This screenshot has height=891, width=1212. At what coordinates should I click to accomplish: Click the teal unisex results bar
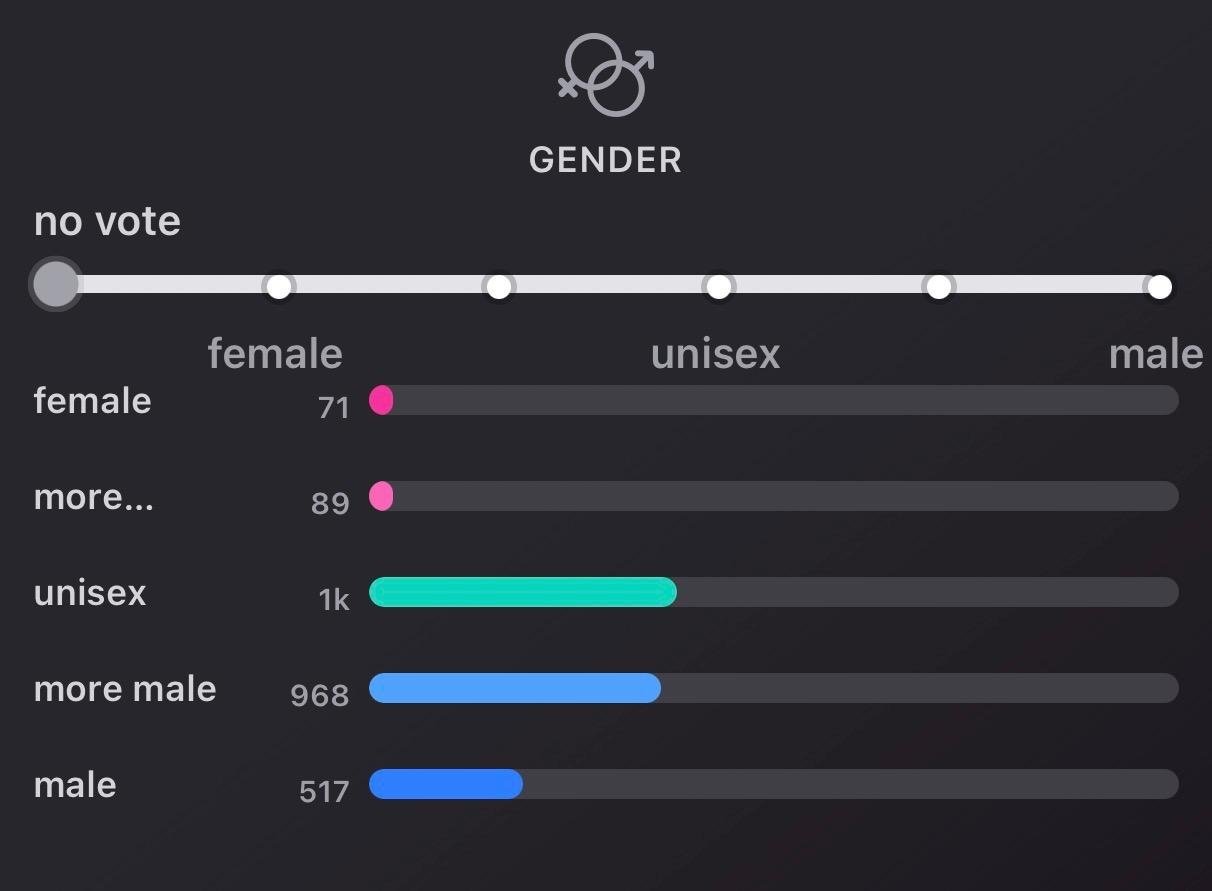[522, 592]
